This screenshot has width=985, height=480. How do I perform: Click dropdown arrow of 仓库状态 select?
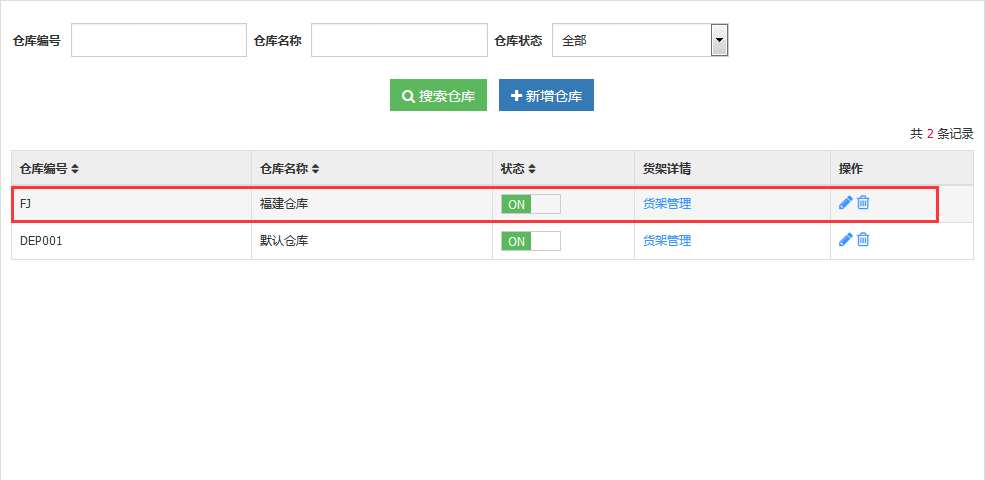click(x=719, y=40)
